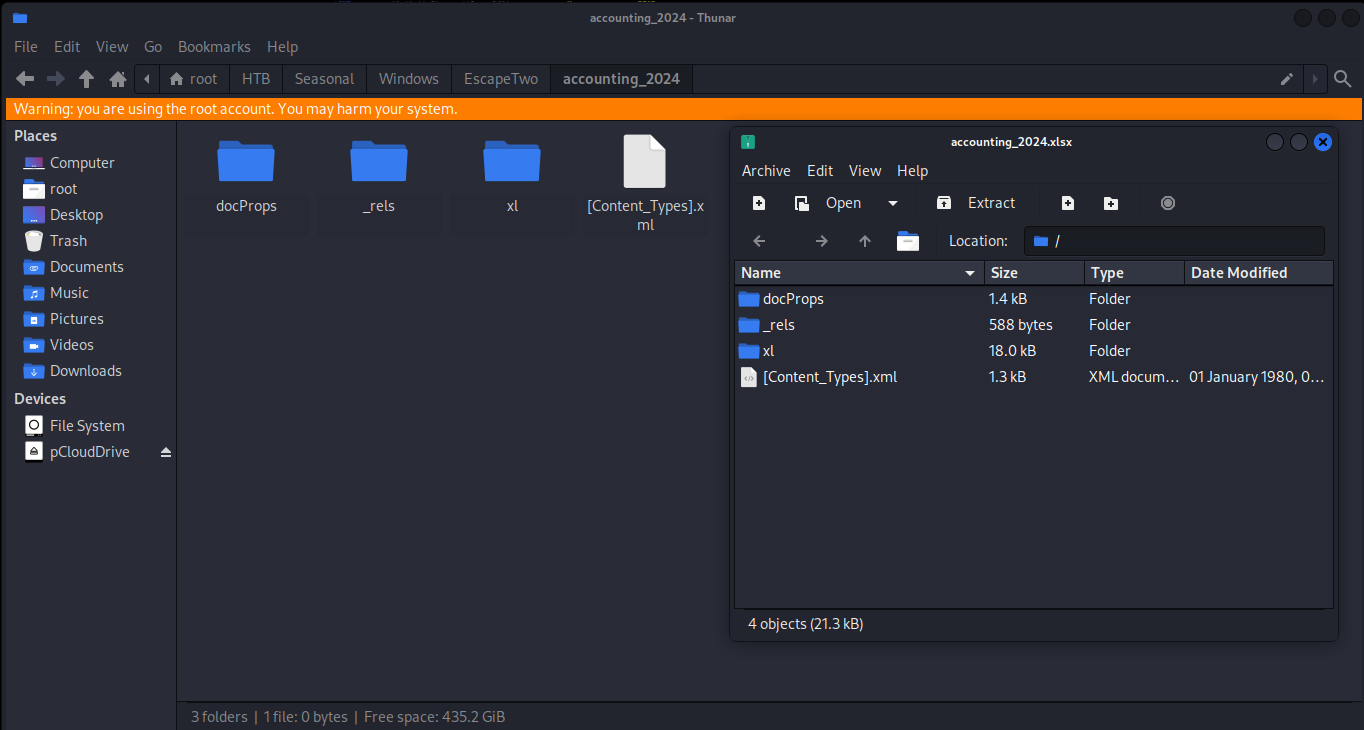Navigate to EscapeTwo in path bar
The height and width of the screenshot is (730, 1364).
(x=500, y=79)
